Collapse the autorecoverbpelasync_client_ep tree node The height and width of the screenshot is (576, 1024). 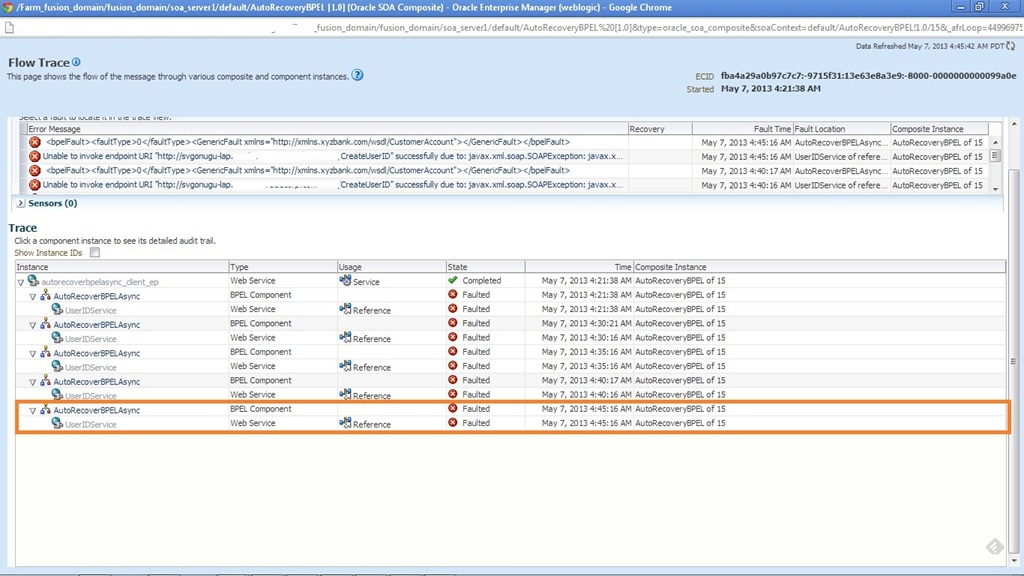(x=21, y=282)
